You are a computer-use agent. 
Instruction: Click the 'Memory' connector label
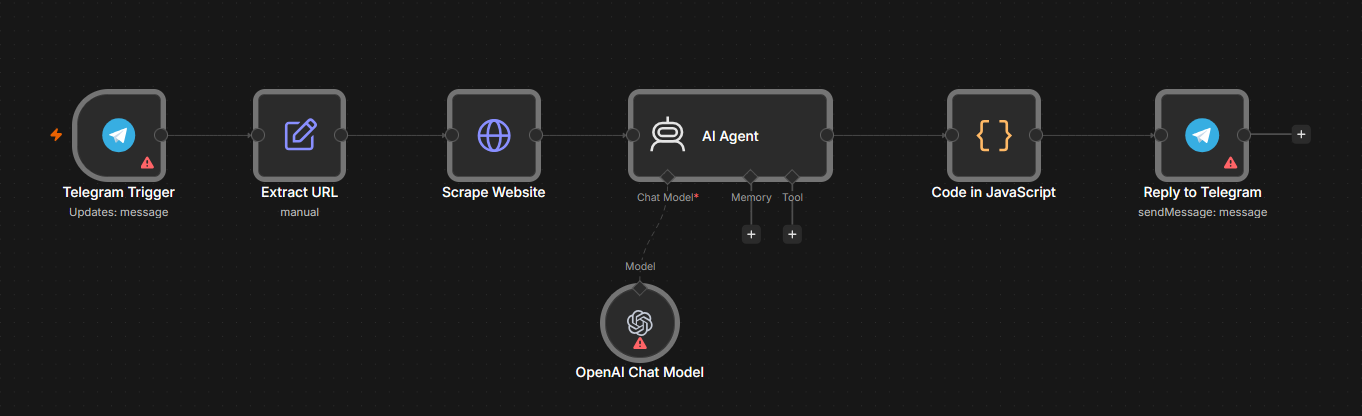point(751,197)
